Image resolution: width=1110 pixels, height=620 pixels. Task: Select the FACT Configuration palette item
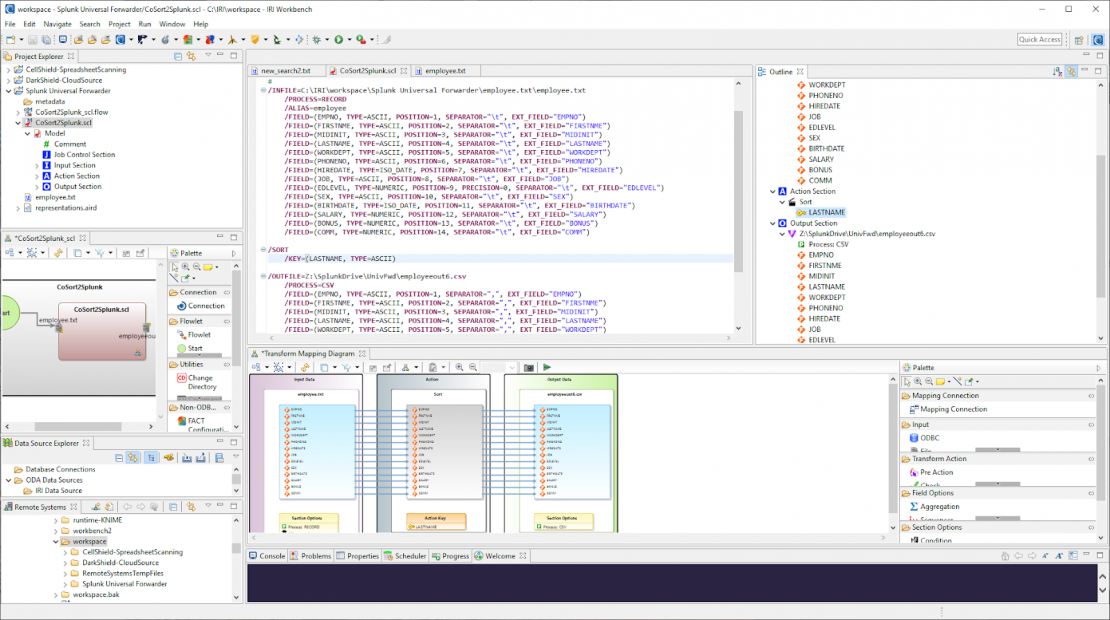point(202,425)
